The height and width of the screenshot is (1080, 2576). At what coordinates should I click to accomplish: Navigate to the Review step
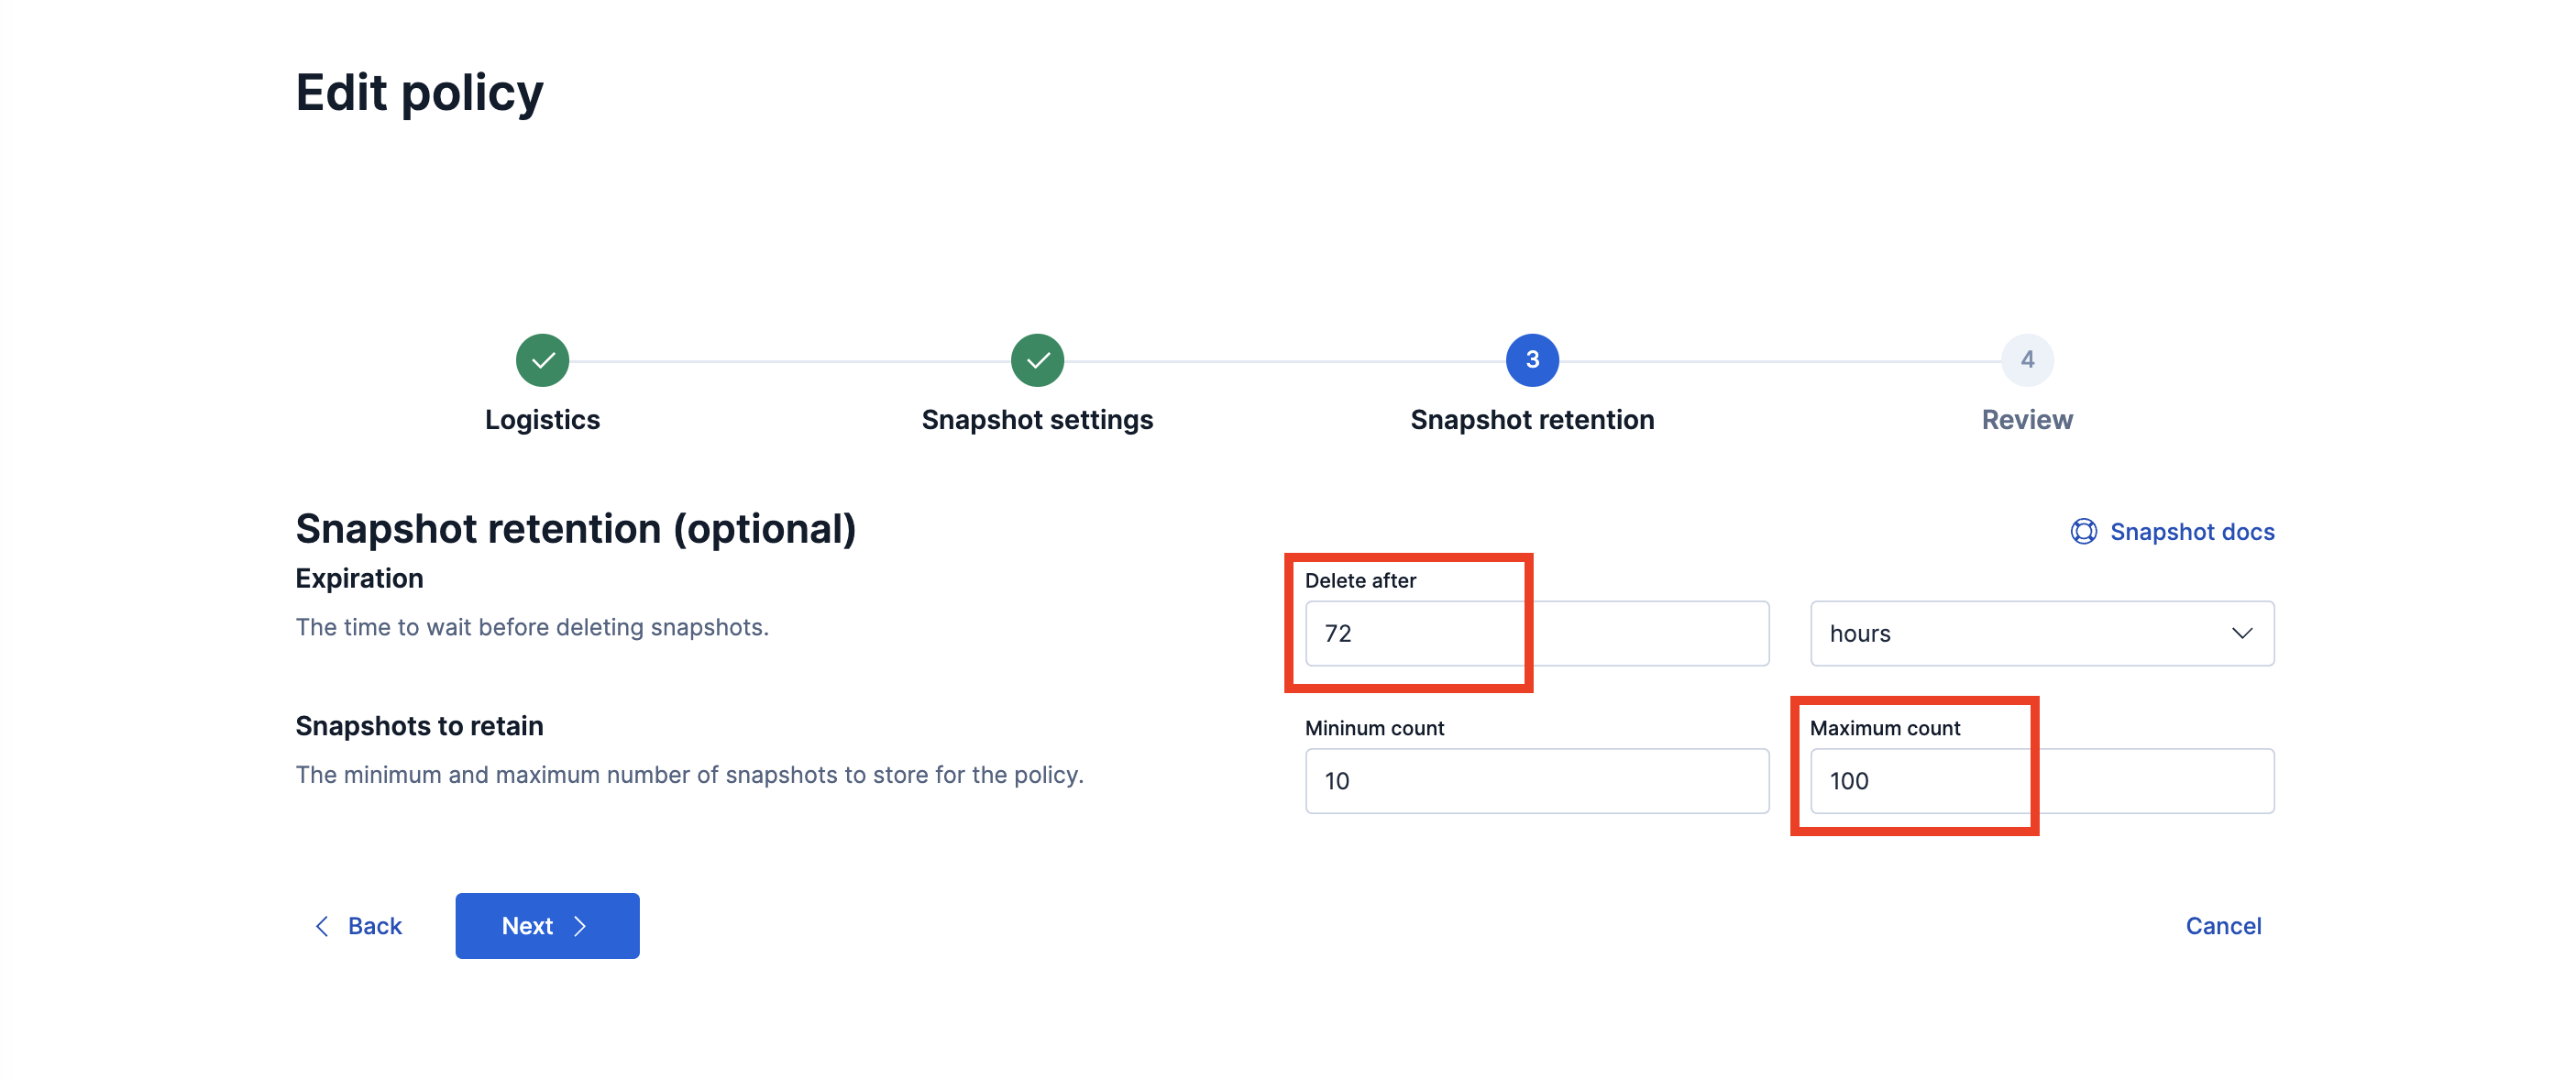(2026, 419)
